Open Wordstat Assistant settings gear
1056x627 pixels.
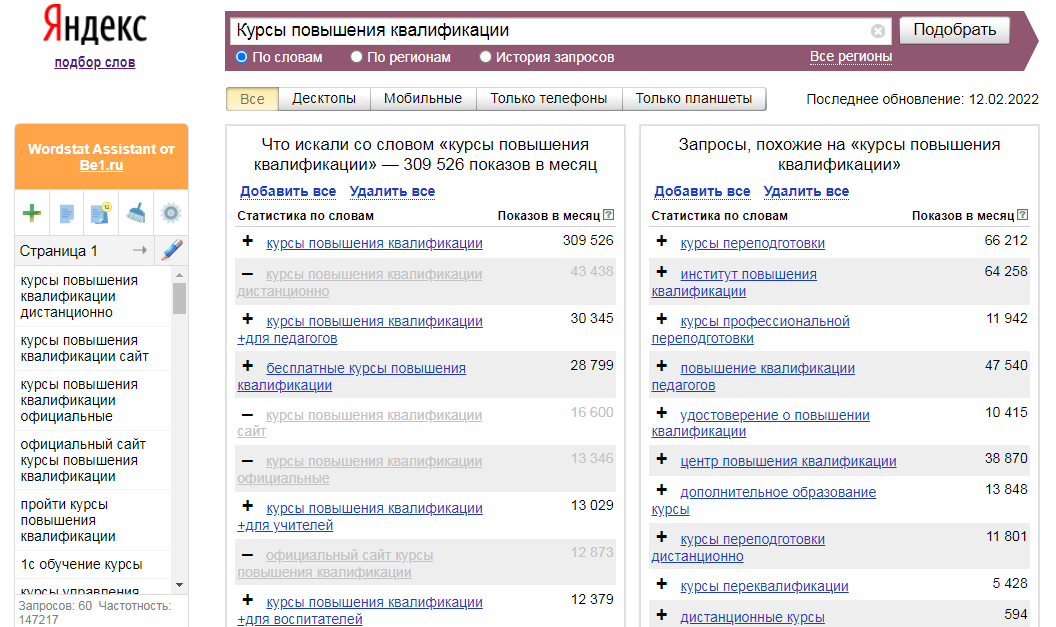[x=171, y=213]
